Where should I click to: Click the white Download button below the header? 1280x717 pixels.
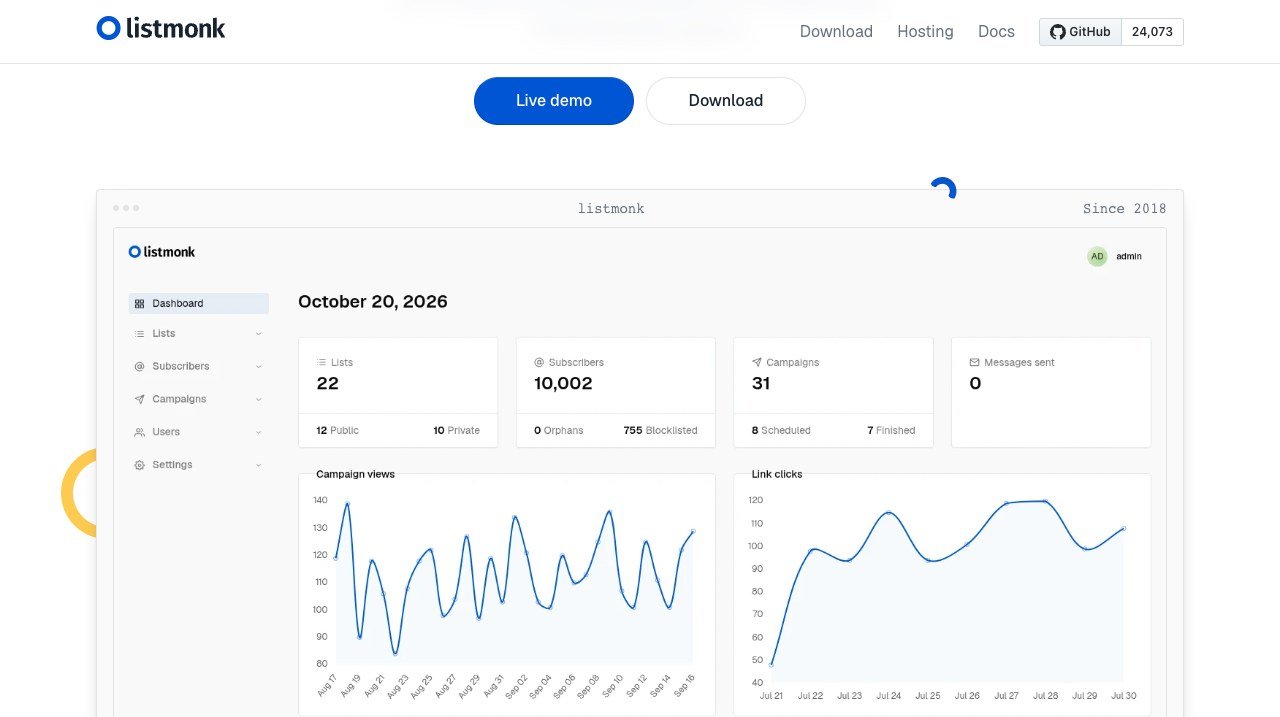[726, 101]
